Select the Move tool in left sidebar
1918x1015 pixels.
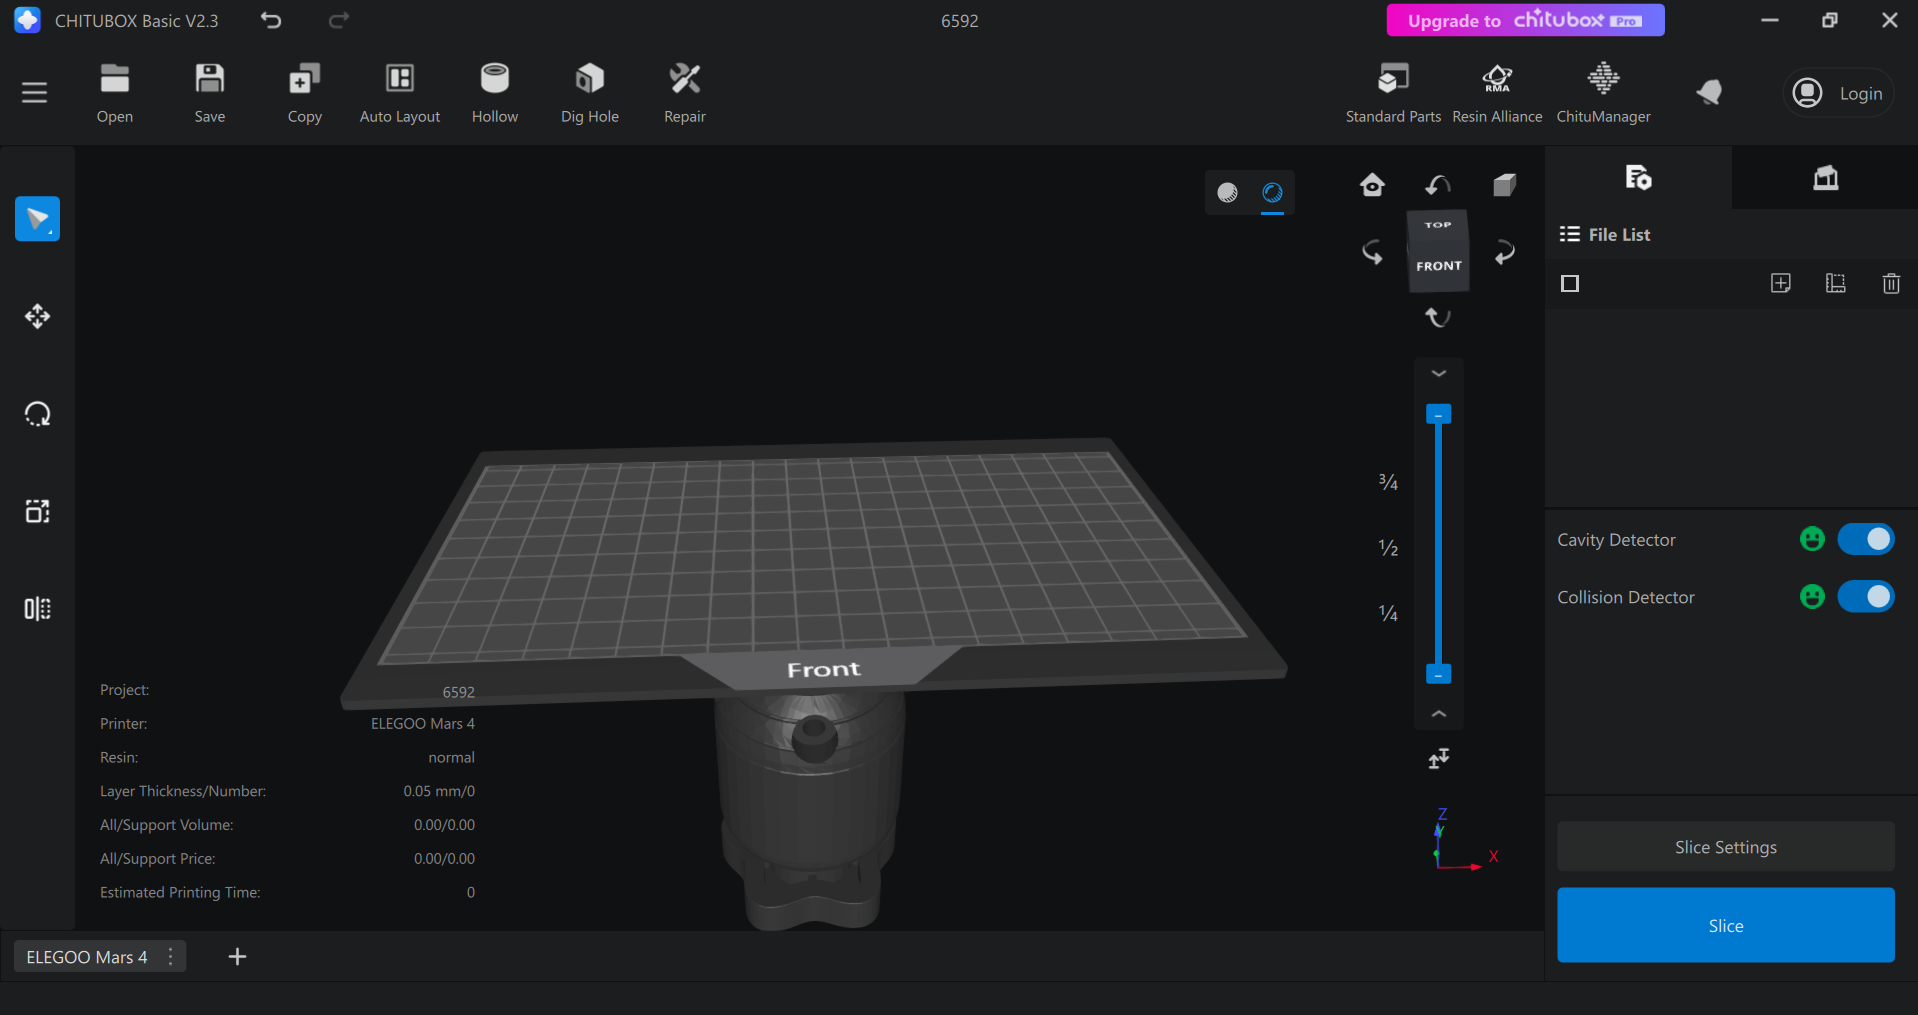tap(37, 317)
